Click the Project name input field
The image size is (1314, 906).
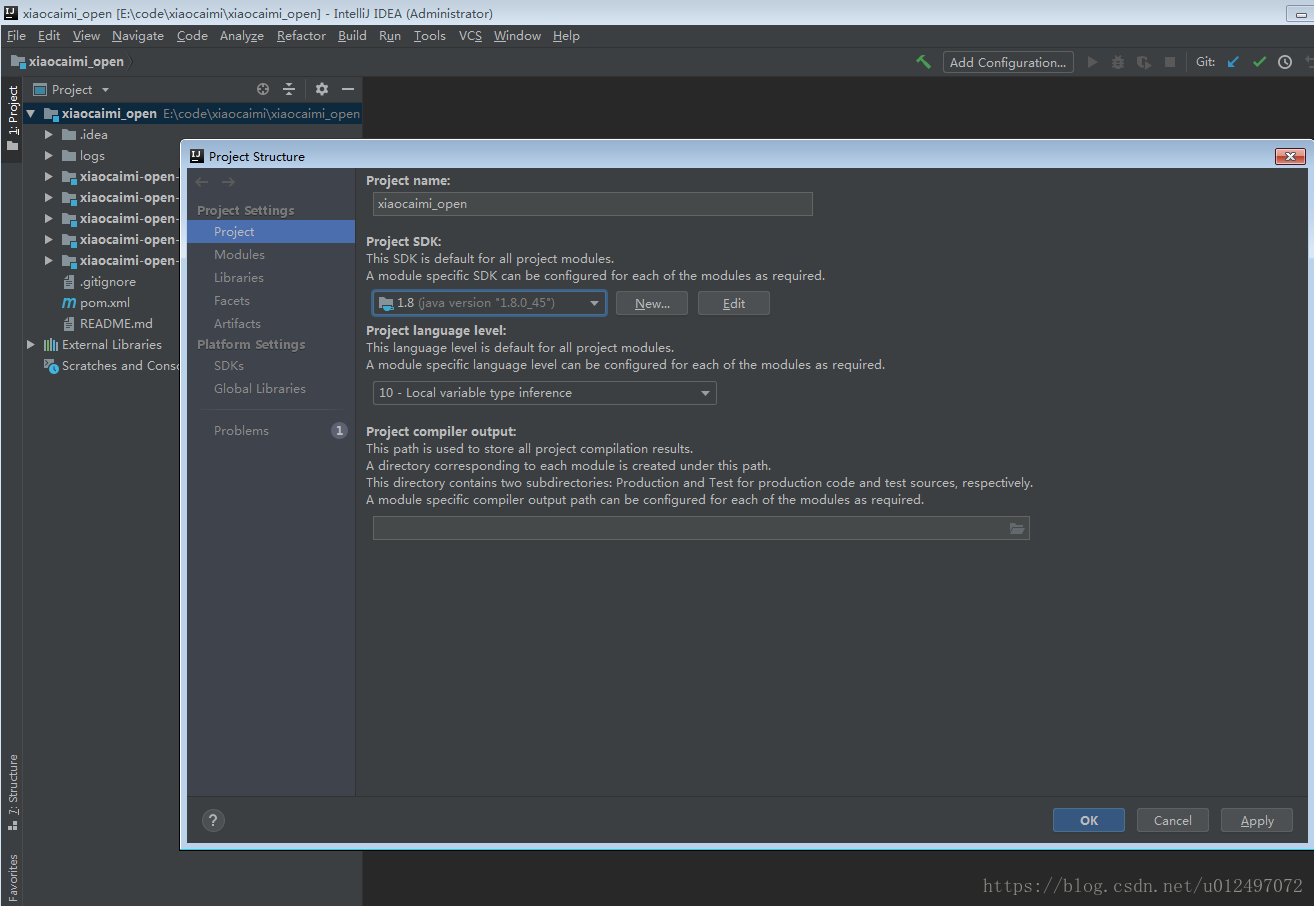pyautogui.click(x=593, y=204)
